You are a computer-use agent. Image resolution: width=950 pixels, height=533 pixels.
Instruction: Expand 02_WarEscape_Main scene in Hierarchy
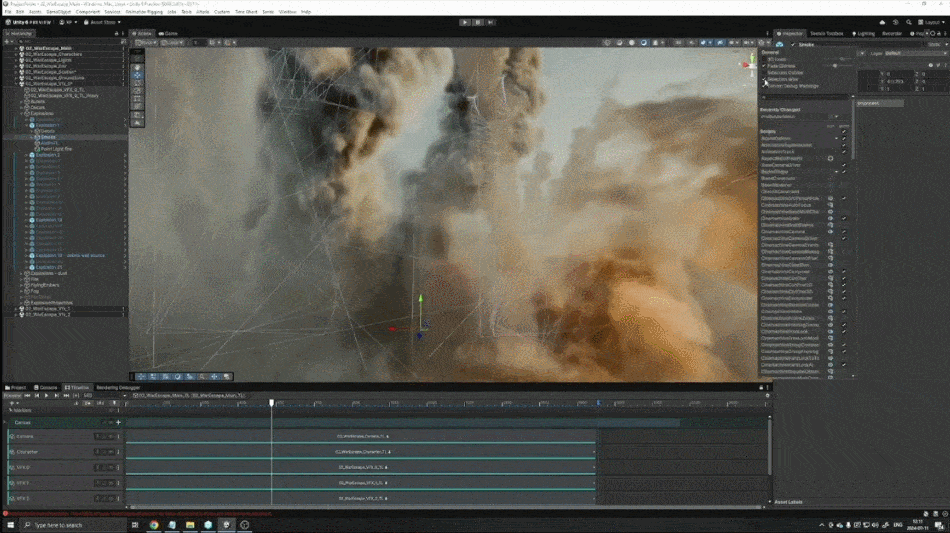16,48
